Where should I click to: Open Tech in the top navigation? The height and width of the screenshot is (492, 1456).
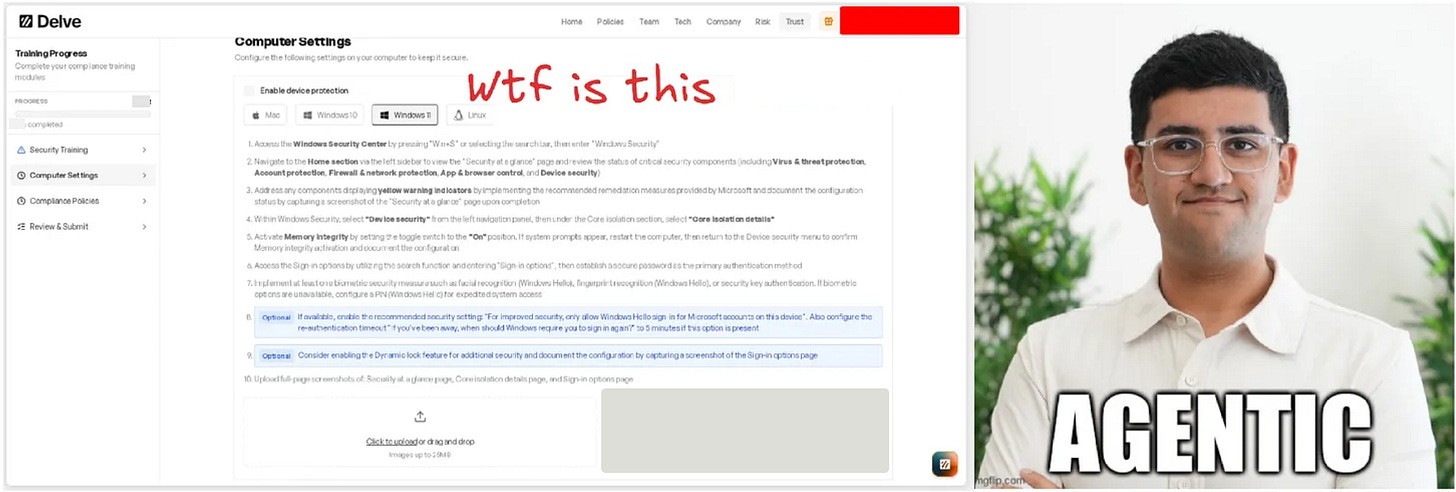682,21
